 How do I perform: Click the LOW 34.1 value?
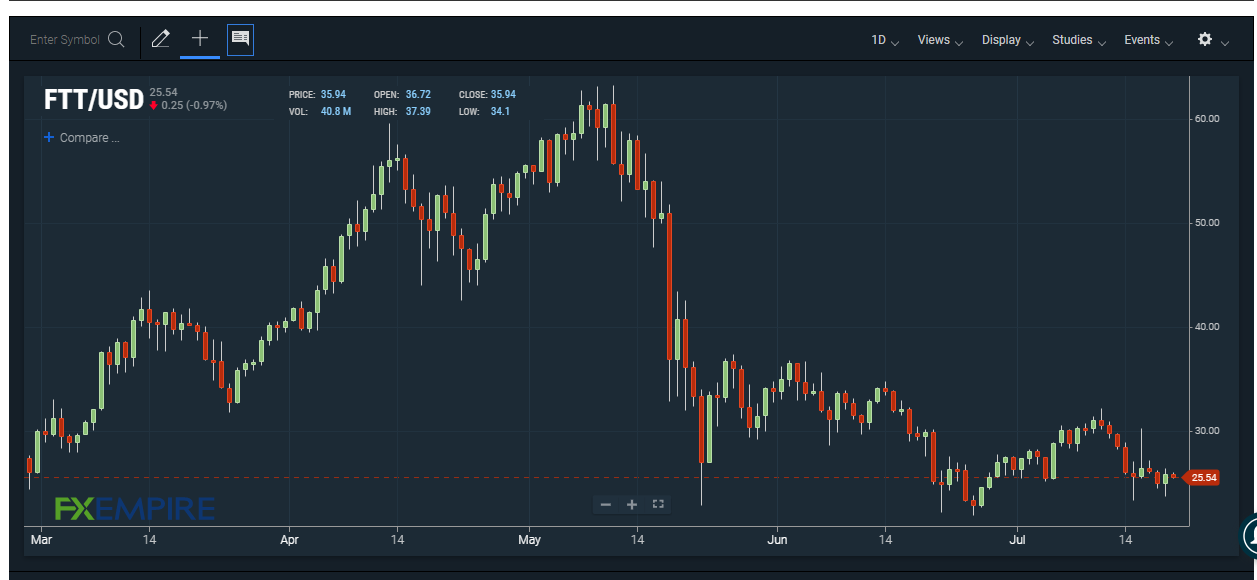coord(500,111)
